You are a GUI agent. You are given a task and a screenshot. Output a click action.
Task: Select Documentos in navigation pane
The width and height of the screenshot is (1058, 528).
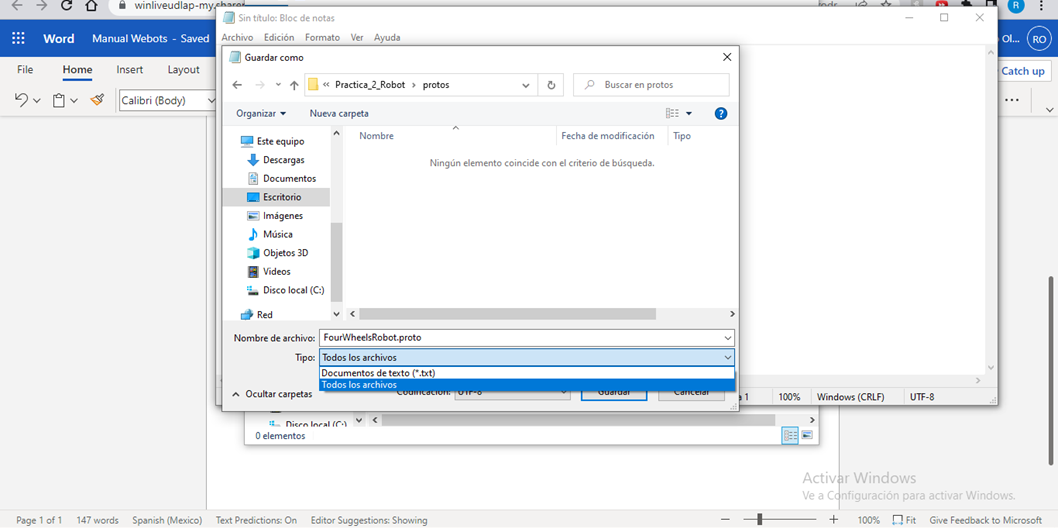[281, 179]
